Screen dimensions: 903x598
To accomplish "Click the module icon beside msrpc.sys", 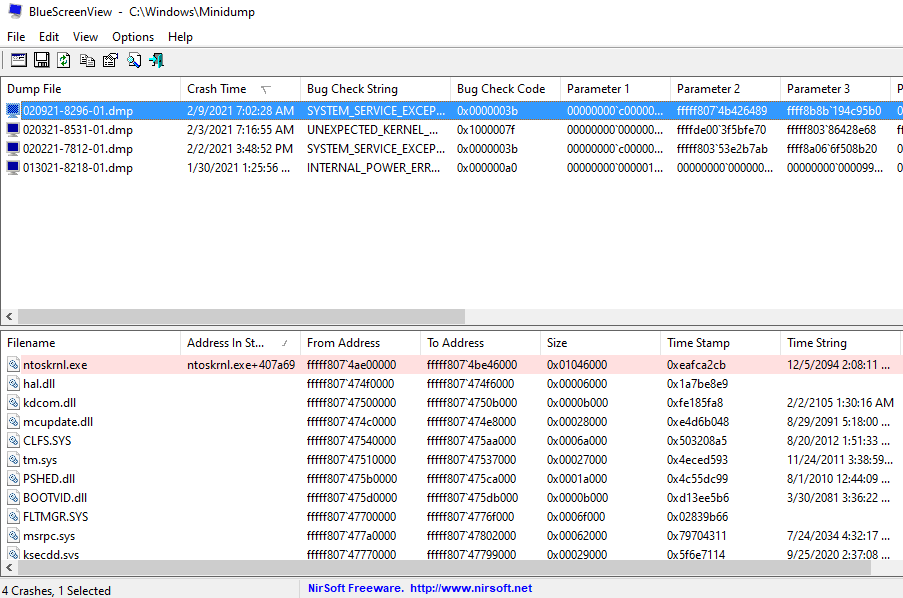I will pyautogui.click(x=13, y=536).
